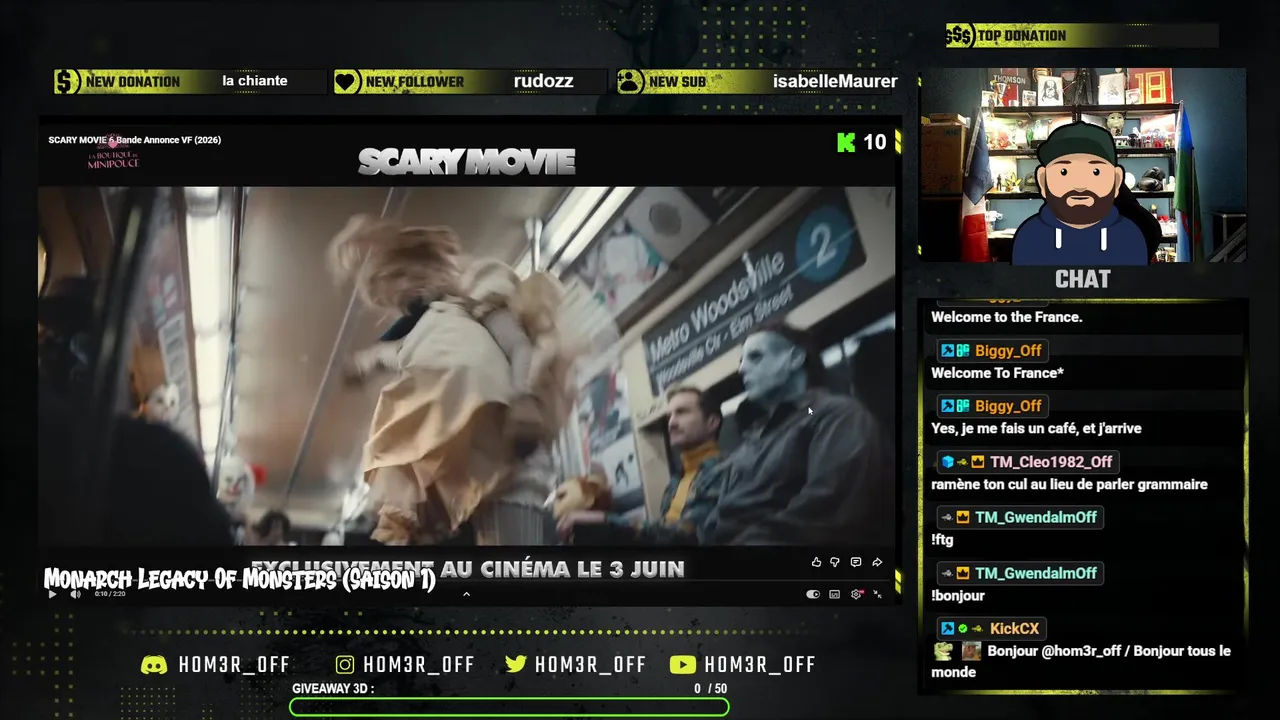Click 'HOM3R_OFF' next to YouTube icon
The width and height of the screenshot is (1280, 720).
coord(760,665)
